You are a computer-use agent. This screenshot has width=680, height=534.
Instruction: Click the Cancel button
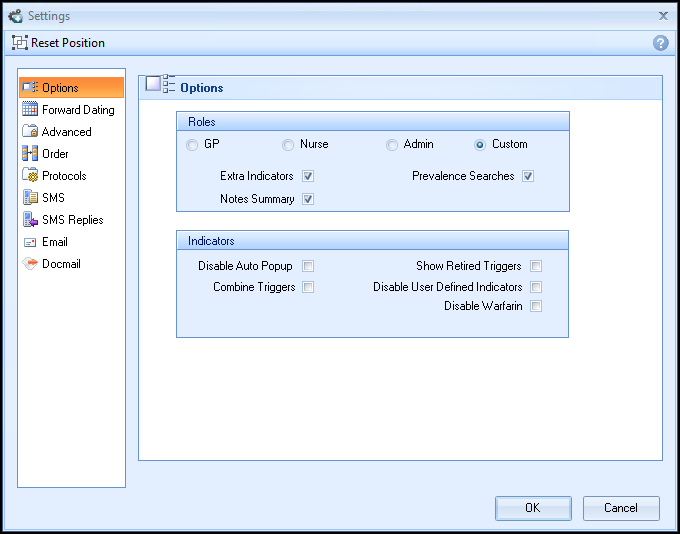621,508
